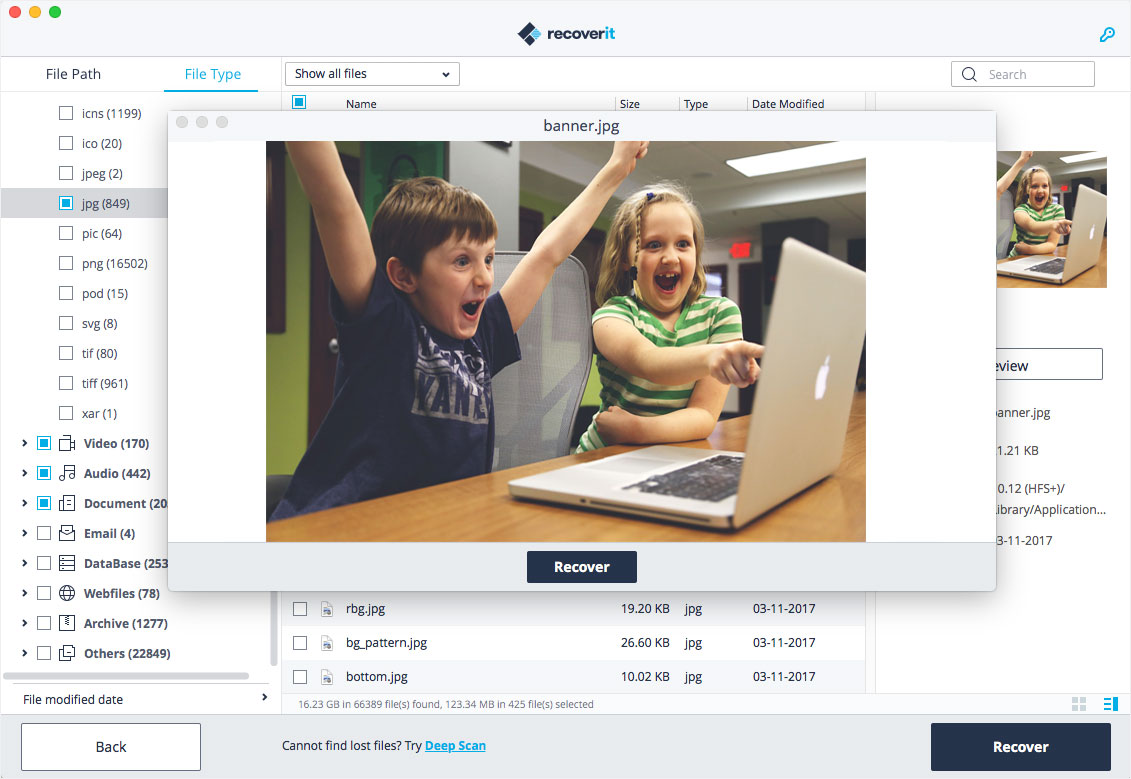The width and height of the screenshot is (1131, 779).
Task: Expand the File modified date filter
Action: (x=264, y=698)
